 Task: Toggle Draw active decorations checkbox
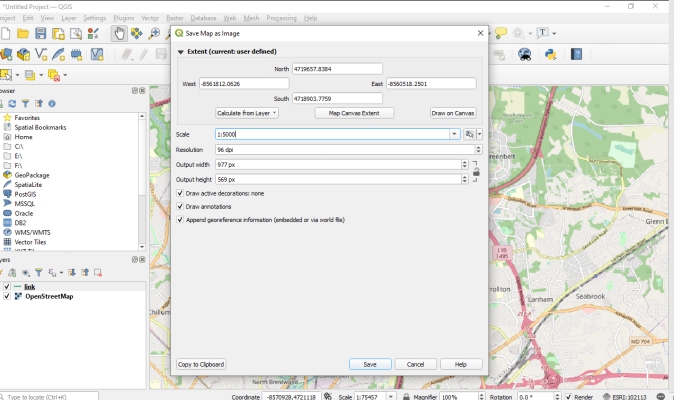point(180,193)
